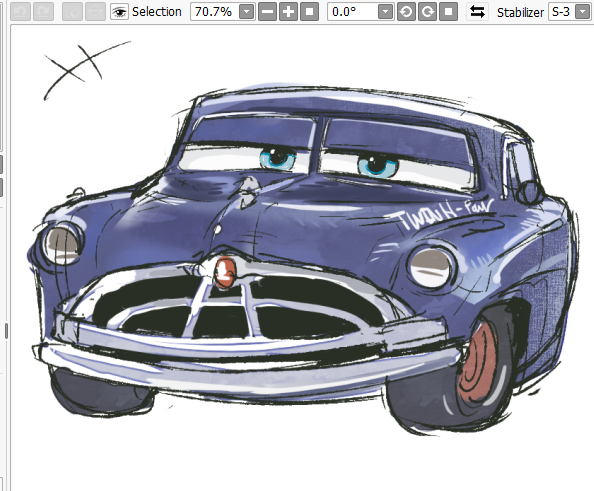Zoom out with the minus button
594x491 pixels.
[267, 12]
